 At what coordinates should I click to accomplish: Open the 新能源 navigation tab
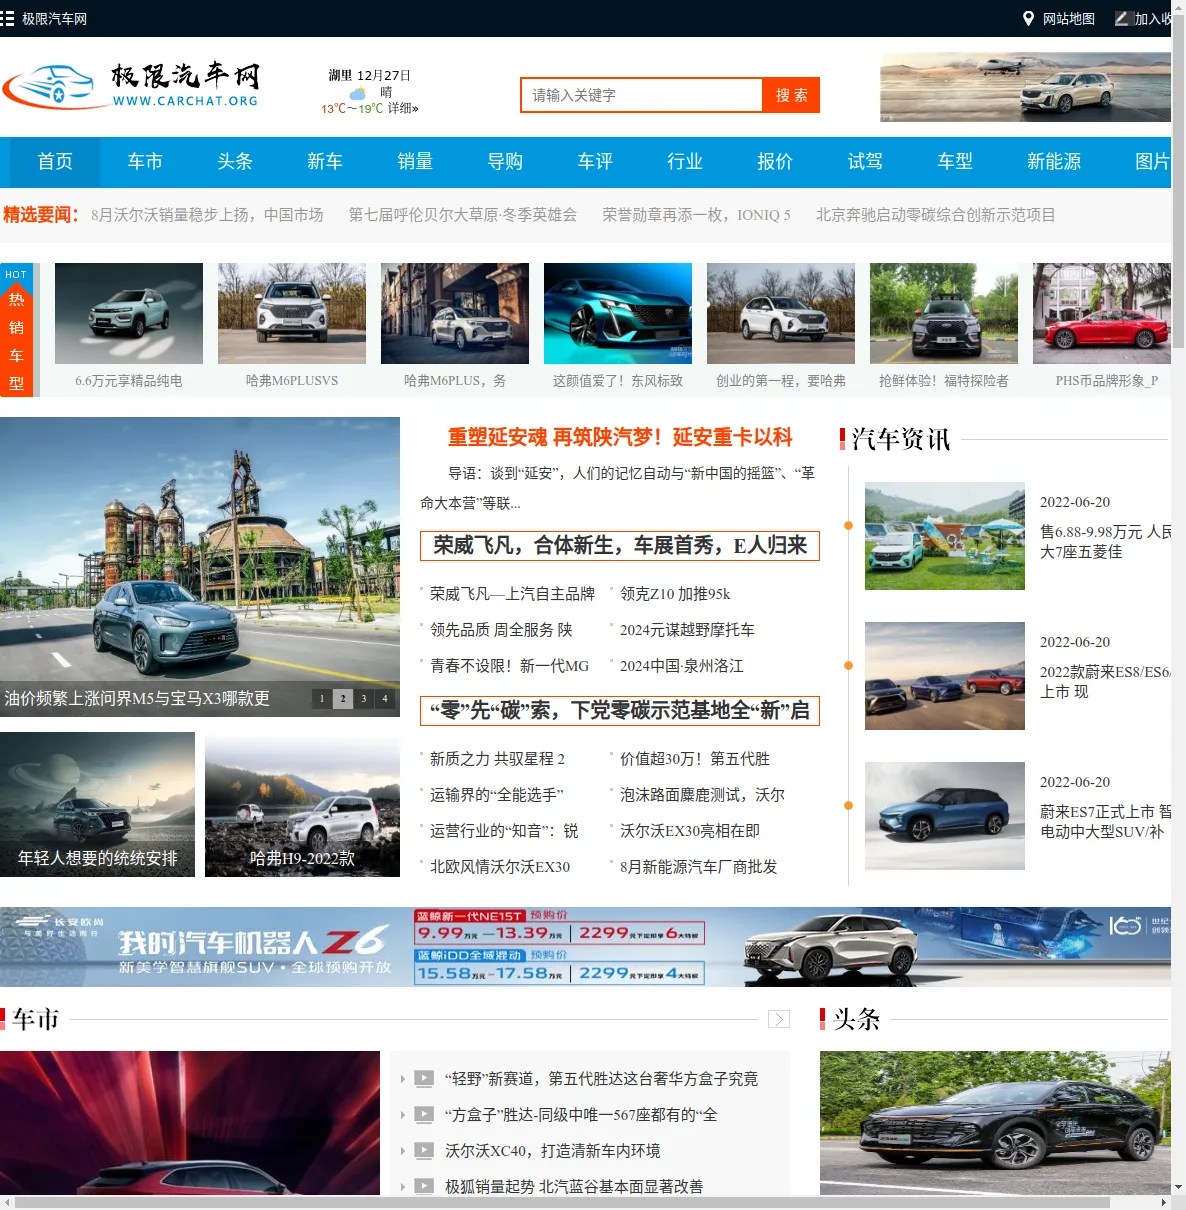click(x=1054, y=162)
